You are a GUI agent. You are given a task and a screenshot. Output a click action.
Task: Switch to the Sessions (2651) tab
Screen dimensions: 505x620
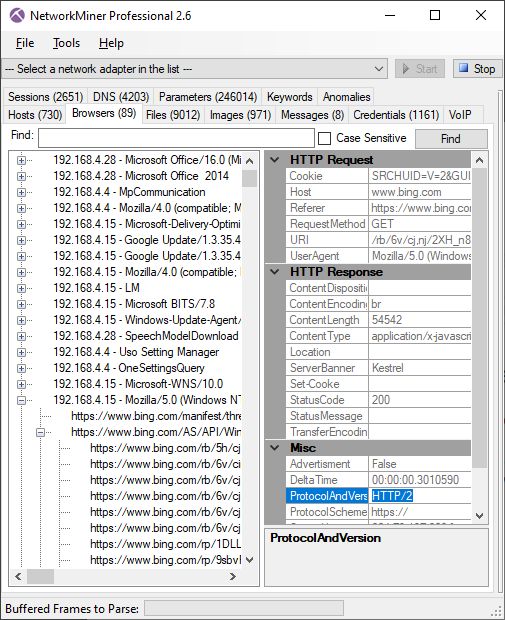pos(45,97)
